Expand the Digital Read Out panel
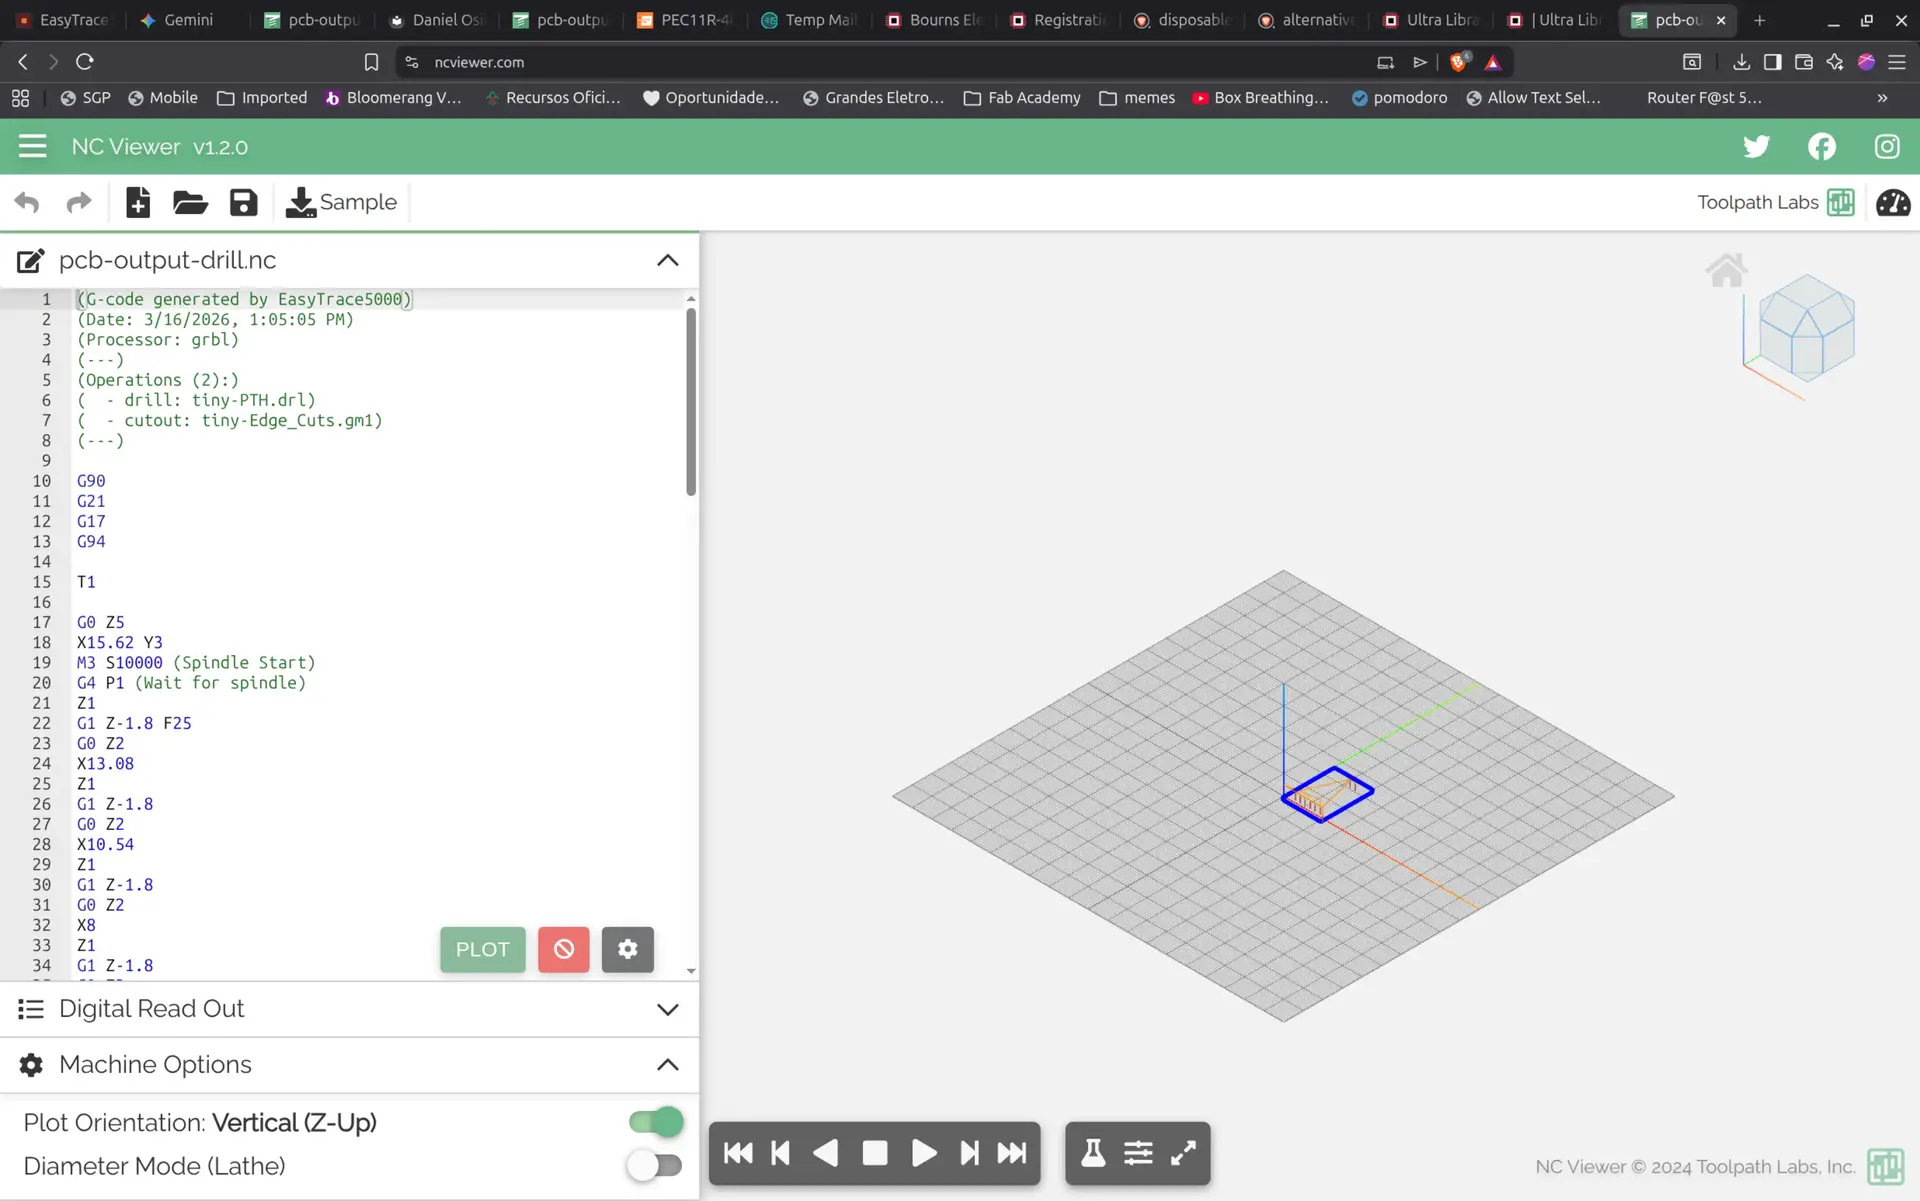Image resolution: width=1920 pixels, height=1201 pixels. tap(667, 1009)
